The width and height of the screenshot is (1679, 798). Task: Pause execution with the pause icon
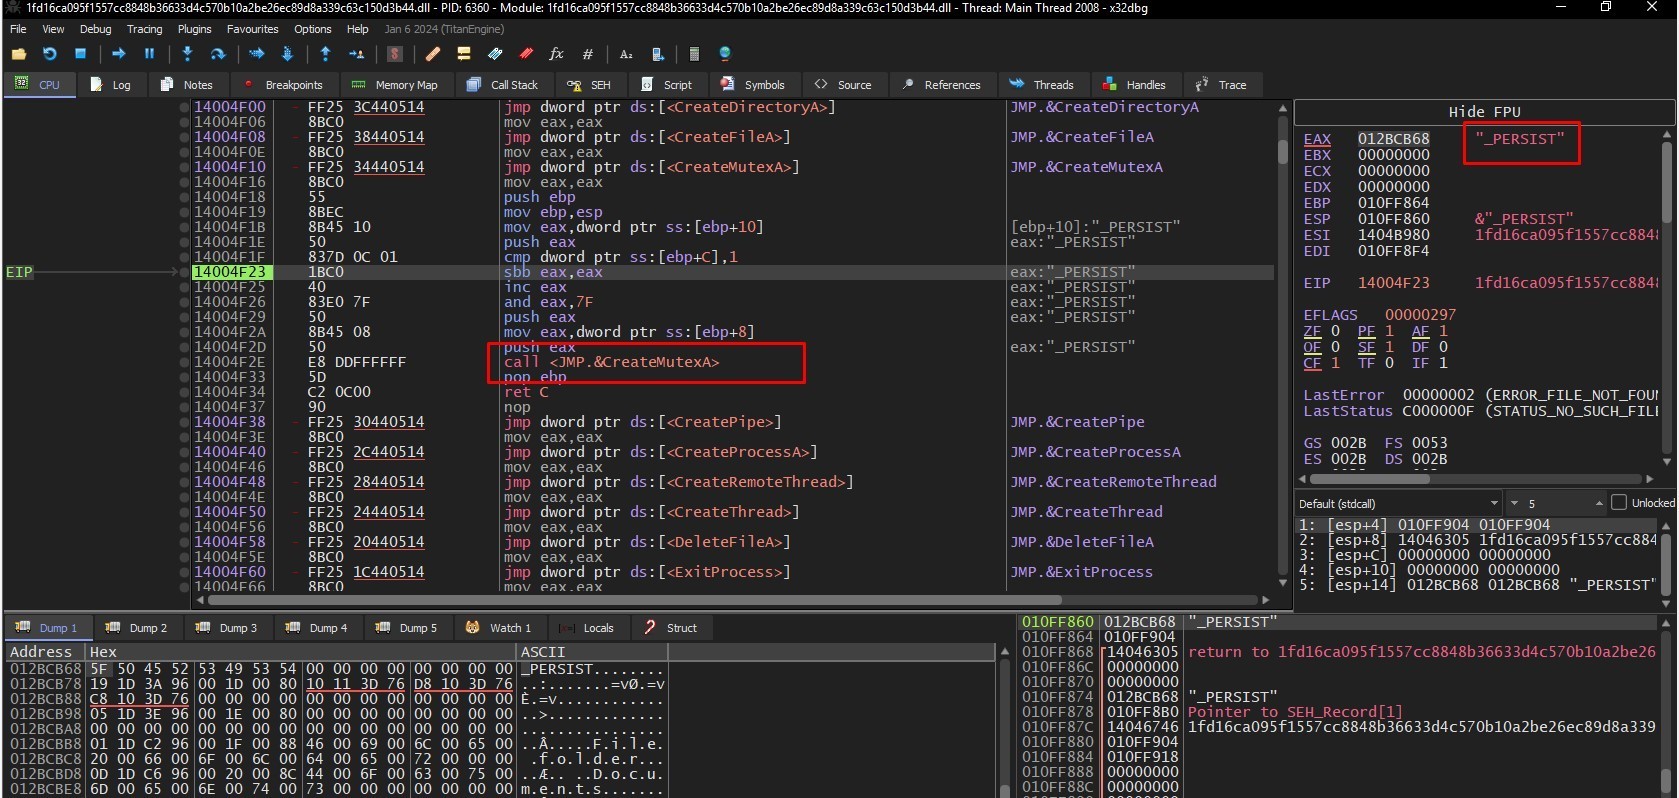(149, 54)
